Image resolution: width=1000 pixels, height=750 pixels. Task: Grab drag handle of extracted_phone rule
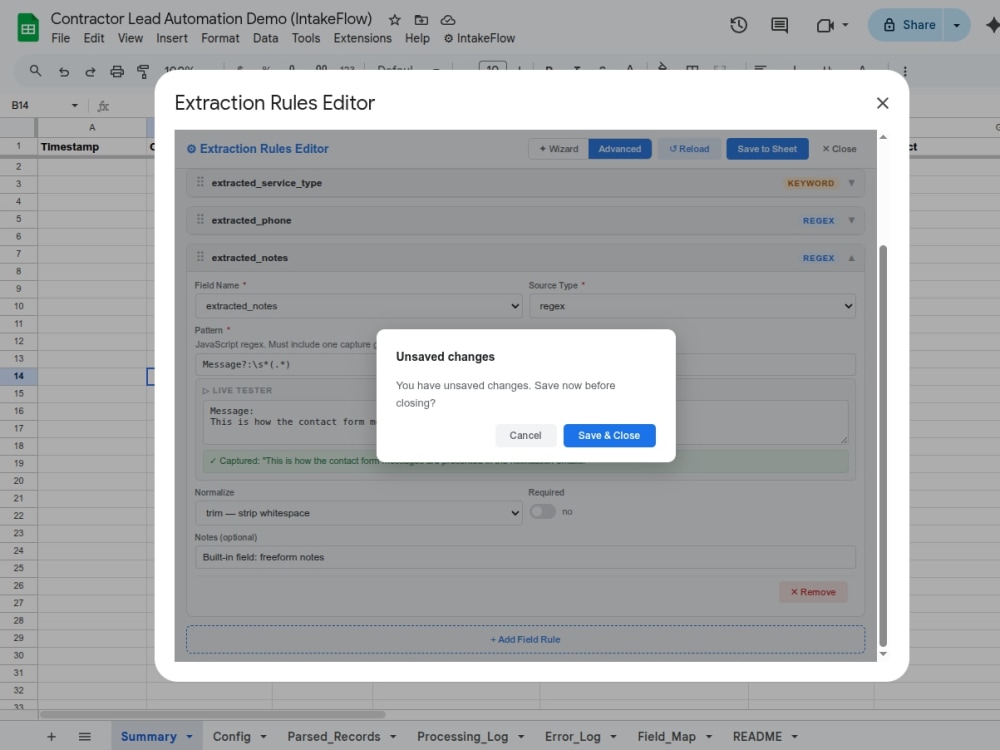[200, 219]
